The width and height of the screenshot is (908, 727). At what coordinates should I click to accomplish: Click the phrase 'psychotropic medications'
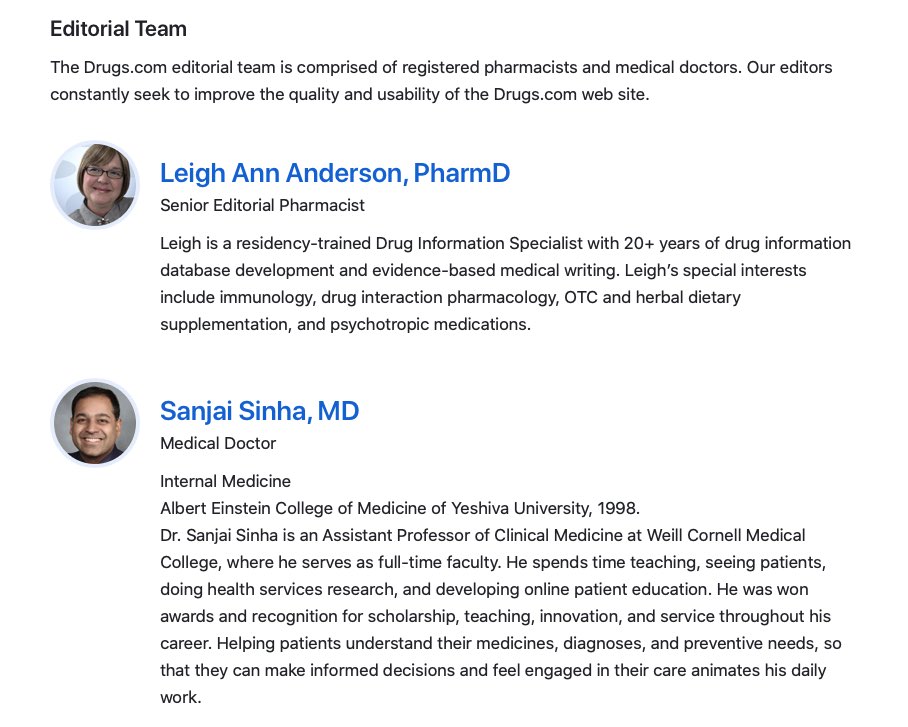[430, 324]
